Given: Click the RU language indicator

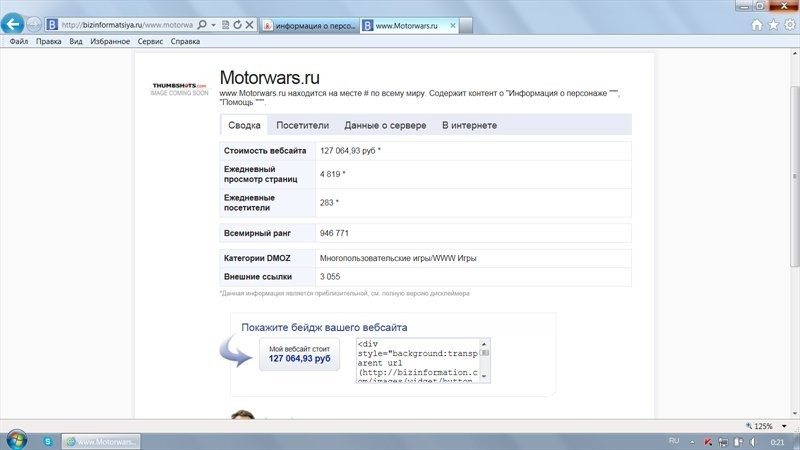Looking at the screenshot, I should tap(674, 441).
